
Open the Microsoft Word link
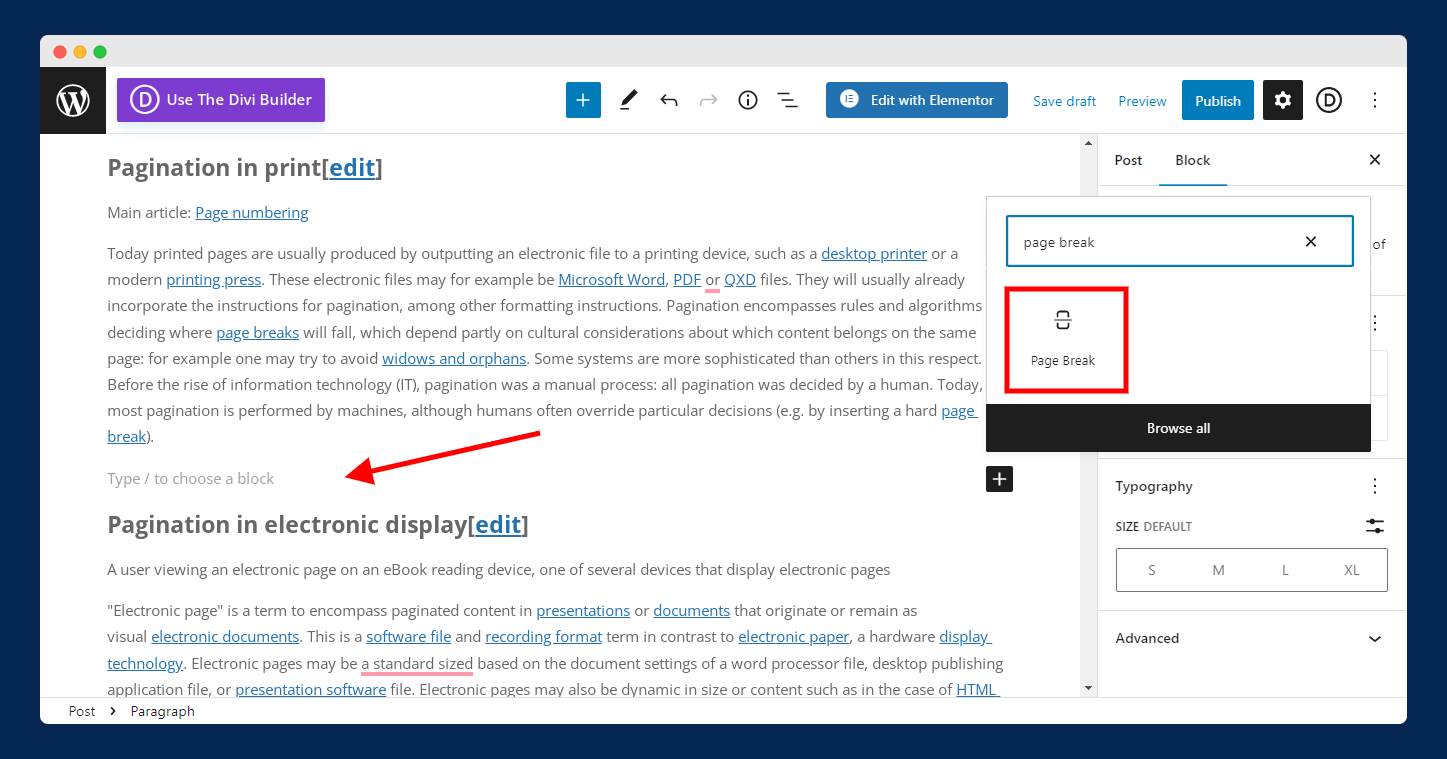click(611, 279)
